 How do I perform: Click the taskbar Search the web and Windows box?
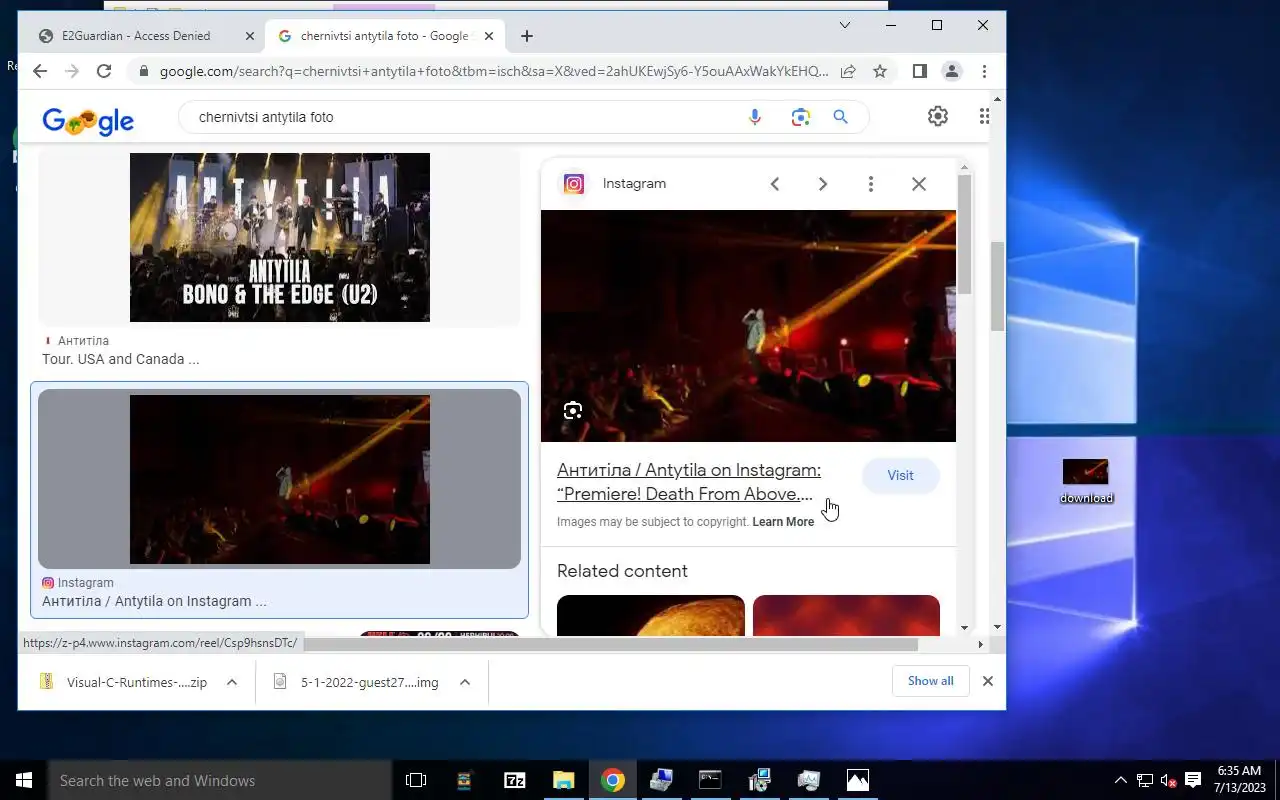click(220, 780)
